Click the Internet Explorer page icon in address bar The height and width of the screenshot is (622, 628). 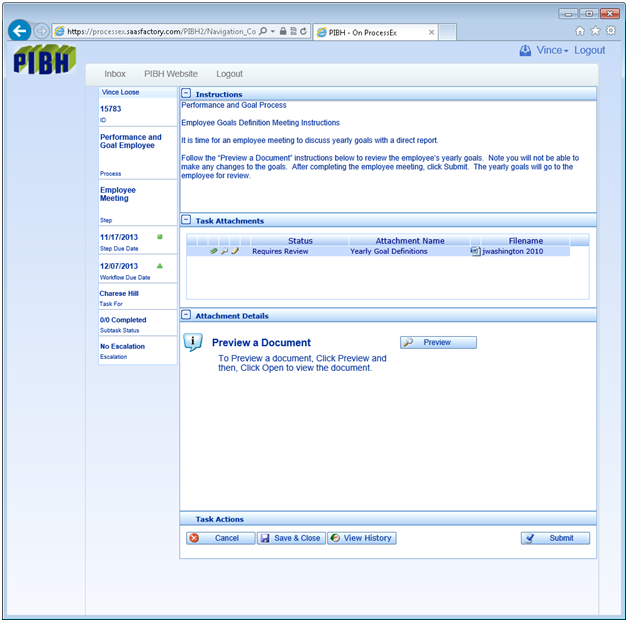[x=59, y=31]
